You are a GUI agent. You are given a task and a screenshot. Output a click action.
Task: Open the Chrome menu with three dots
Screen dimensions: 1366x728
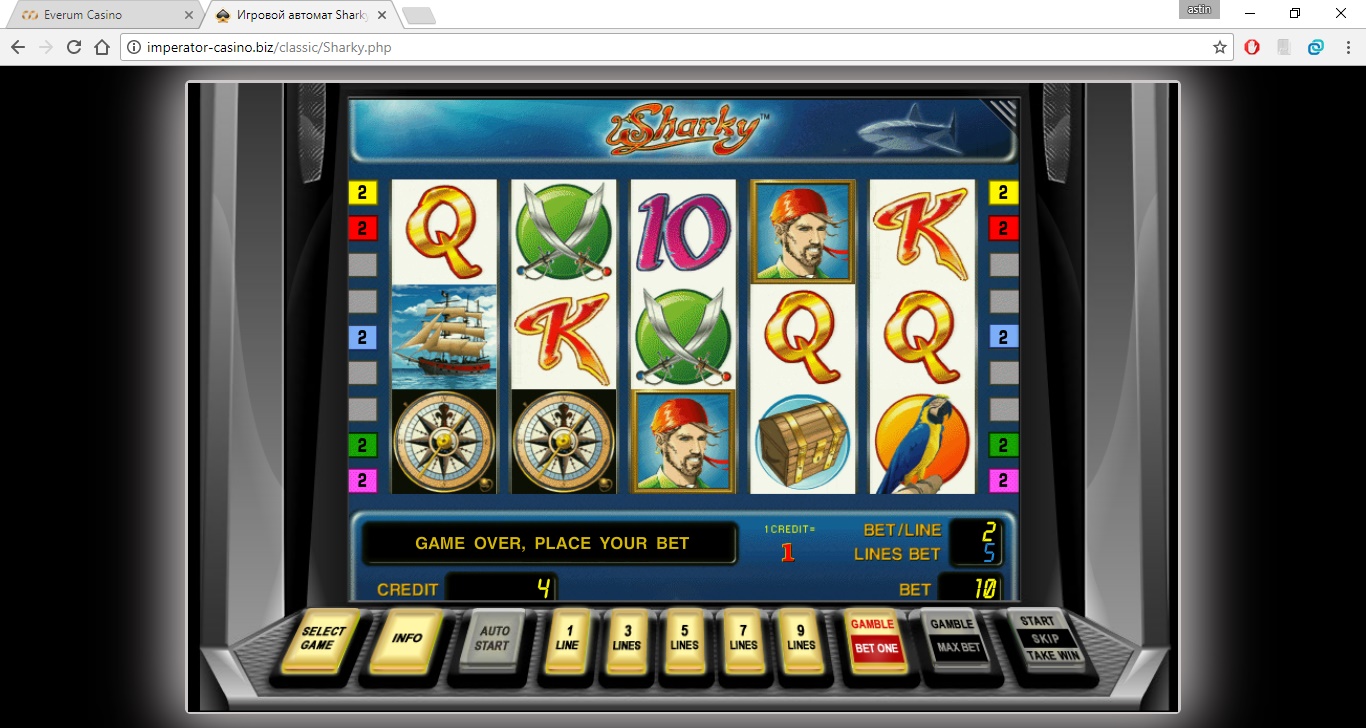(1345, 47)
